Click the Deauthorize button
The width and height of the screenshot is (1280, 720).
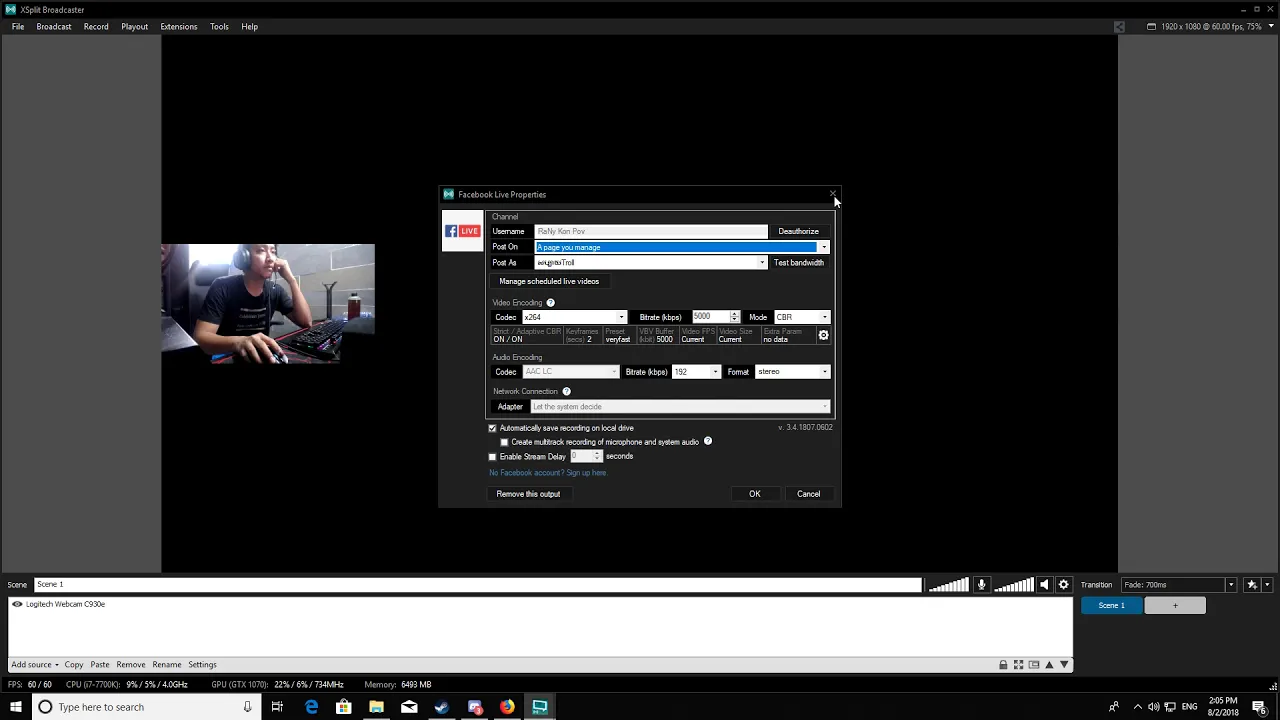[x=799, y=231]
